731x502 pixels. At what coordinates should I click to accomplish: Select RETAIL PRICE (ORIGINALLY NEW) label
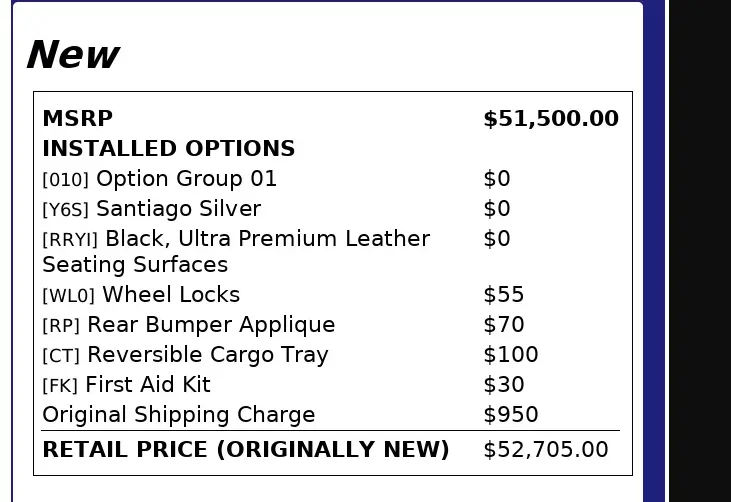click(x=246, y=449)
